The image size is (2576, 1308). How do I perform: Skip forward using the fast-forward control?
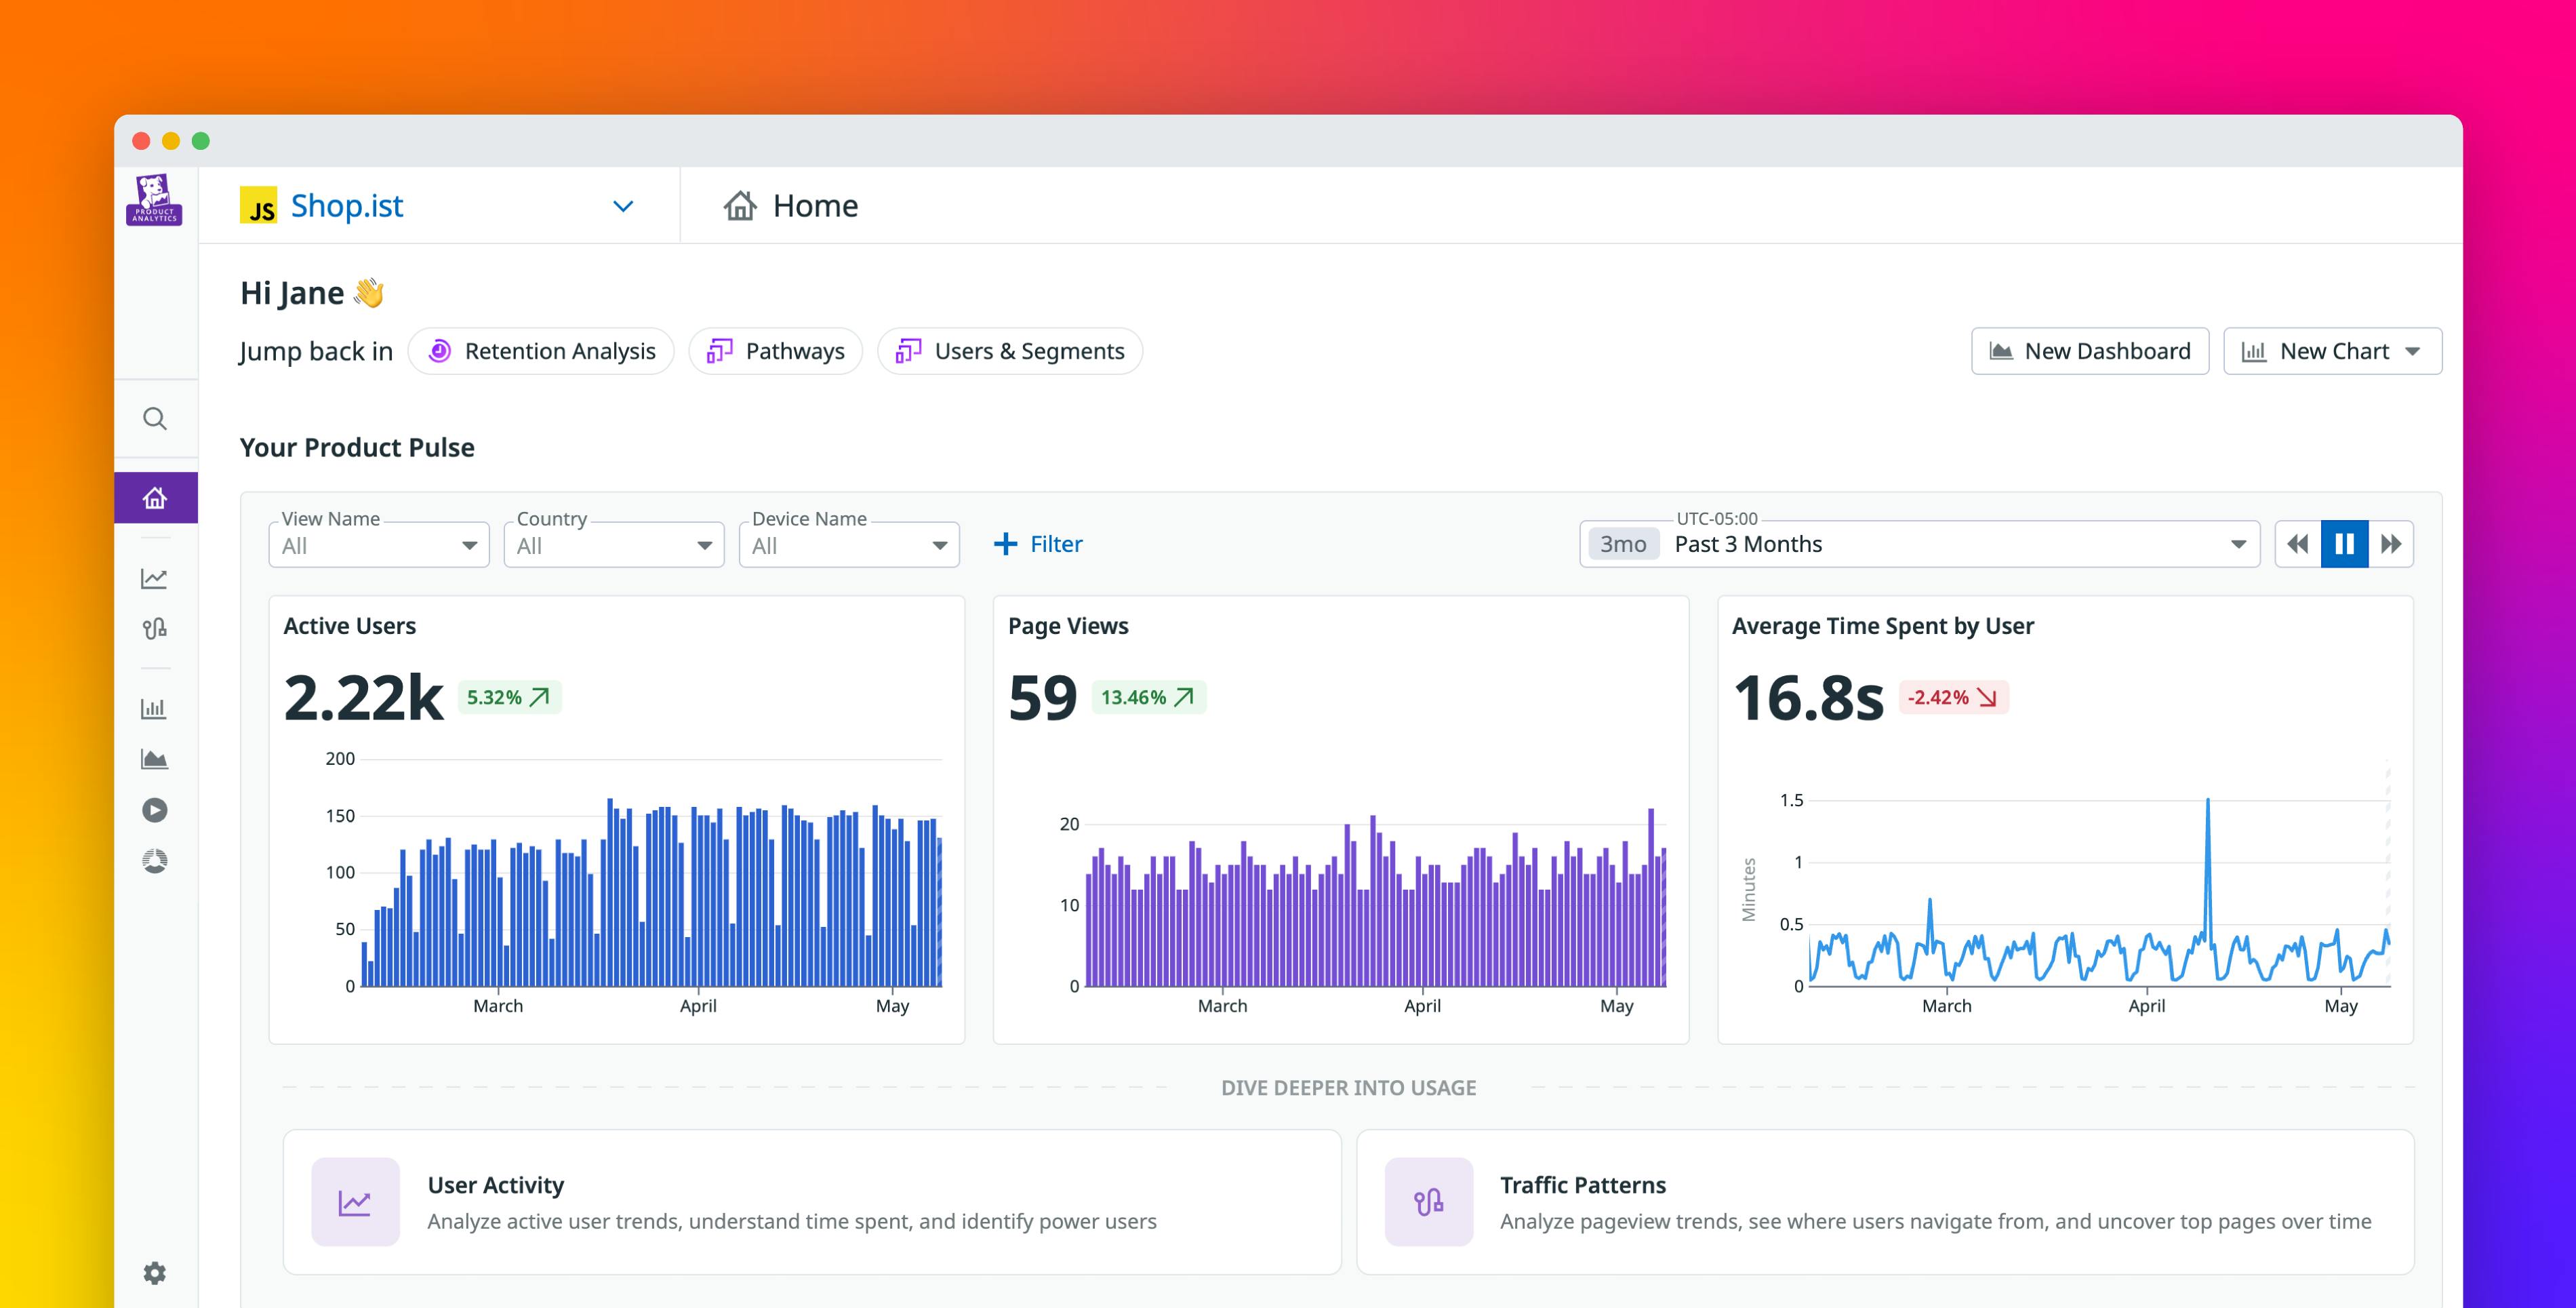tap(2391, 543)
